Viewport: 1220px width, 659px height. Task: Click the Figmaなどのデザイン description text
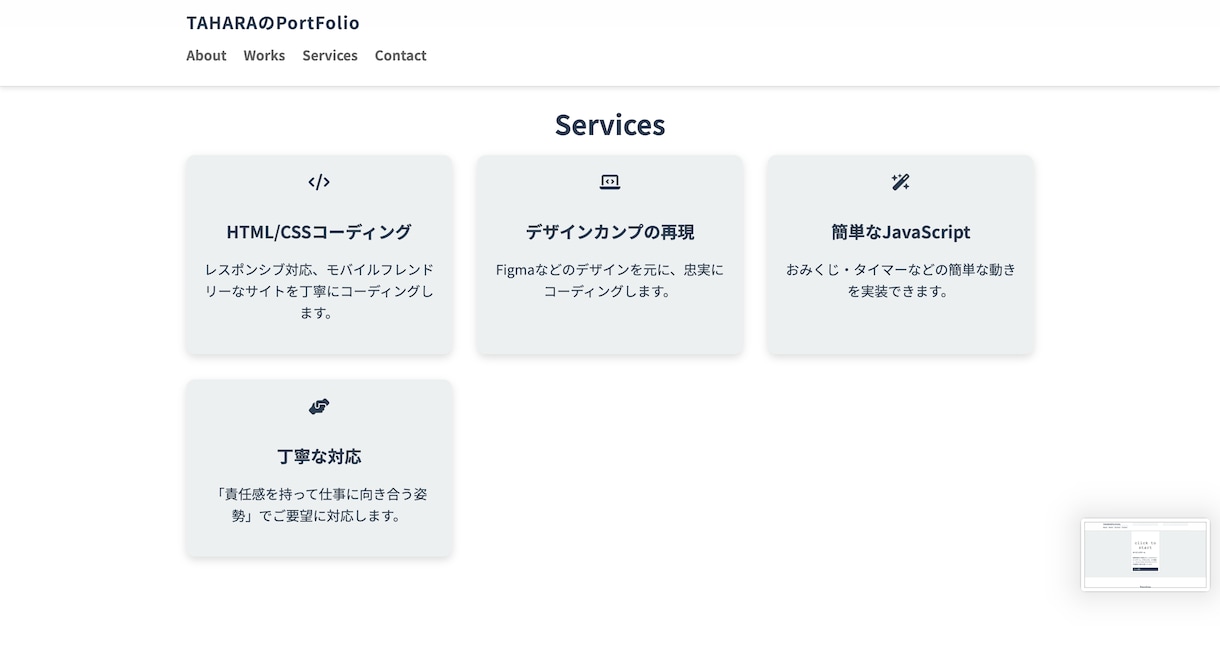610,280
